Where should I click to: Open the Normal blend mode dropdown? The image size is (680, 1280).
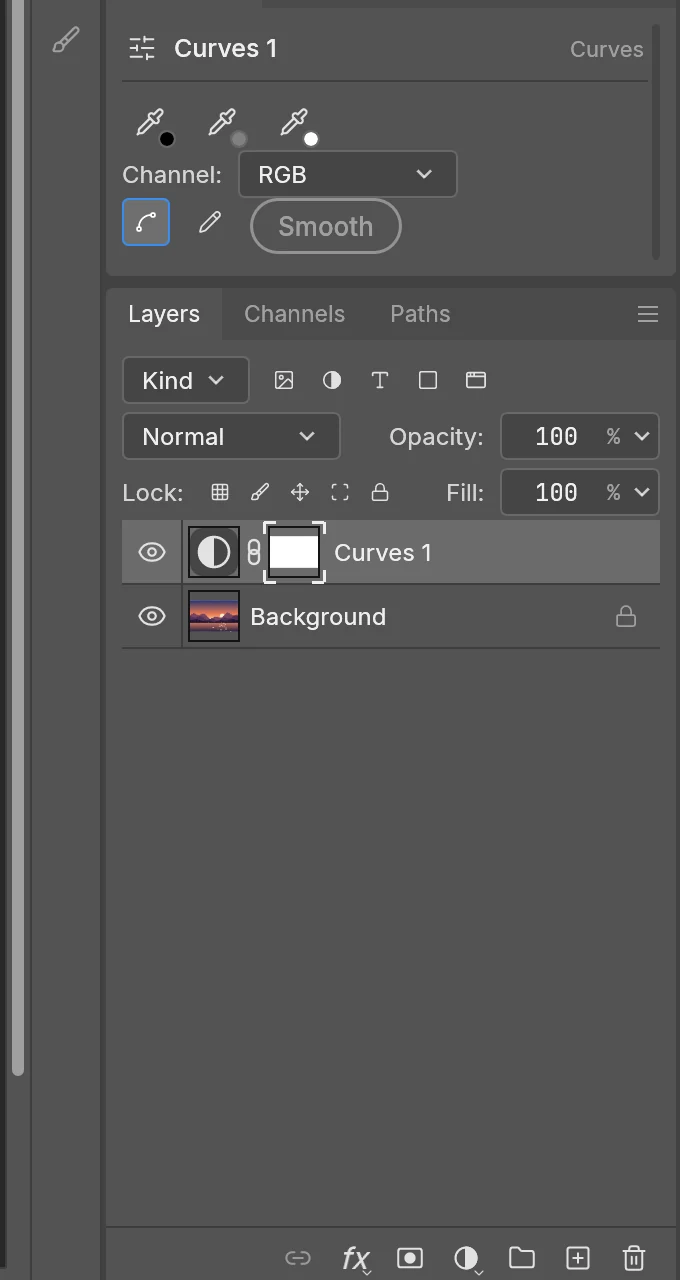tap(231, 436)
